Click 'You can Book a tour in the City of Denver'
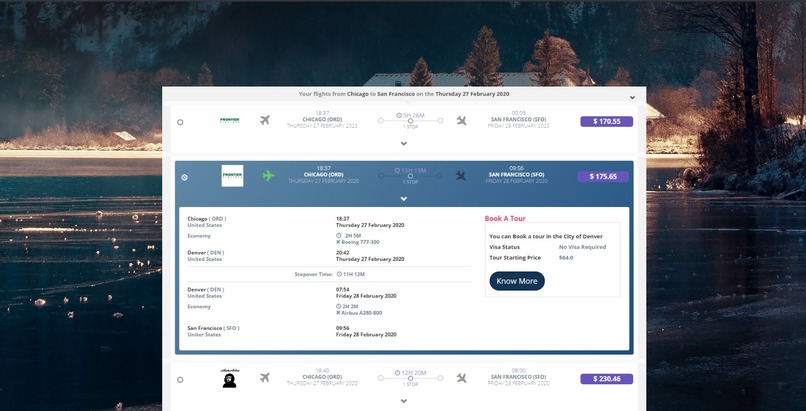The width and height of the screenshot is (806, 411). tap(546, 237)
